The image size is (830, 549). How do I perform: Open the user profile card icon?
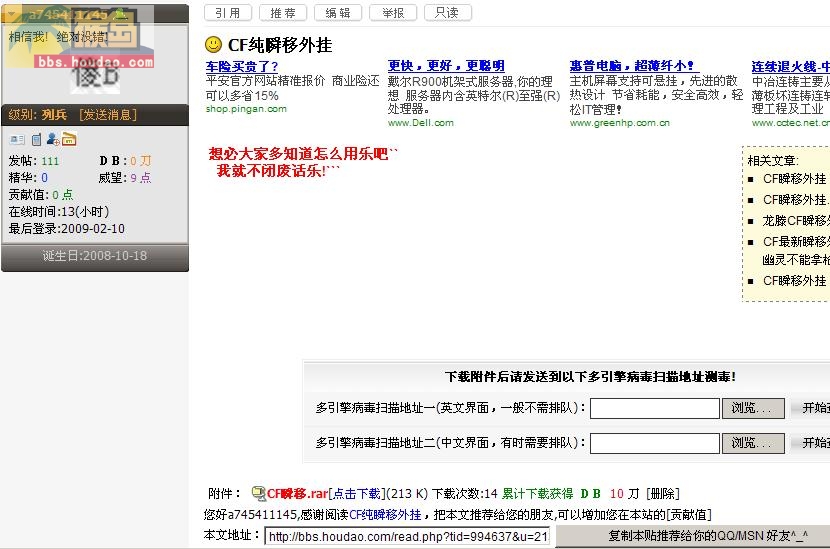pos(17,139)
